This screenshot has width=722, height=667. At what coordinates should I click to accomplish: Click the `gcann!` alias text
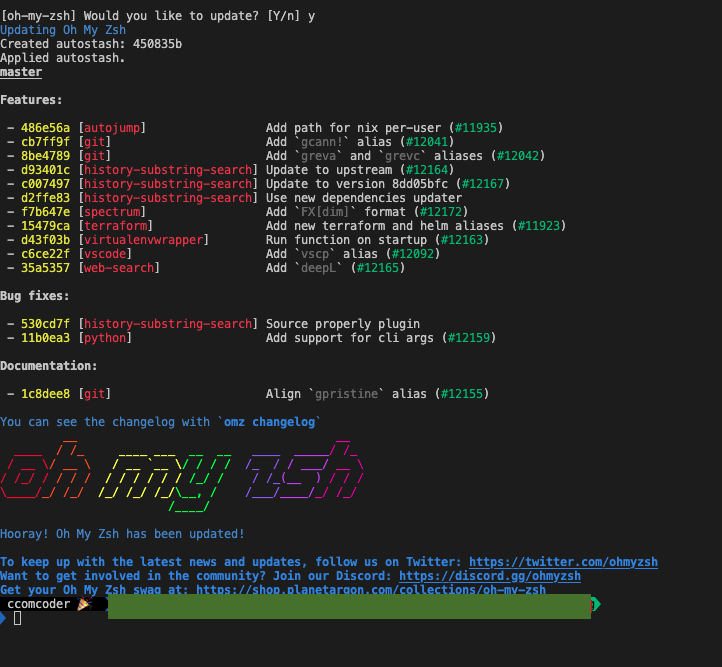click(x=322, y=142)
